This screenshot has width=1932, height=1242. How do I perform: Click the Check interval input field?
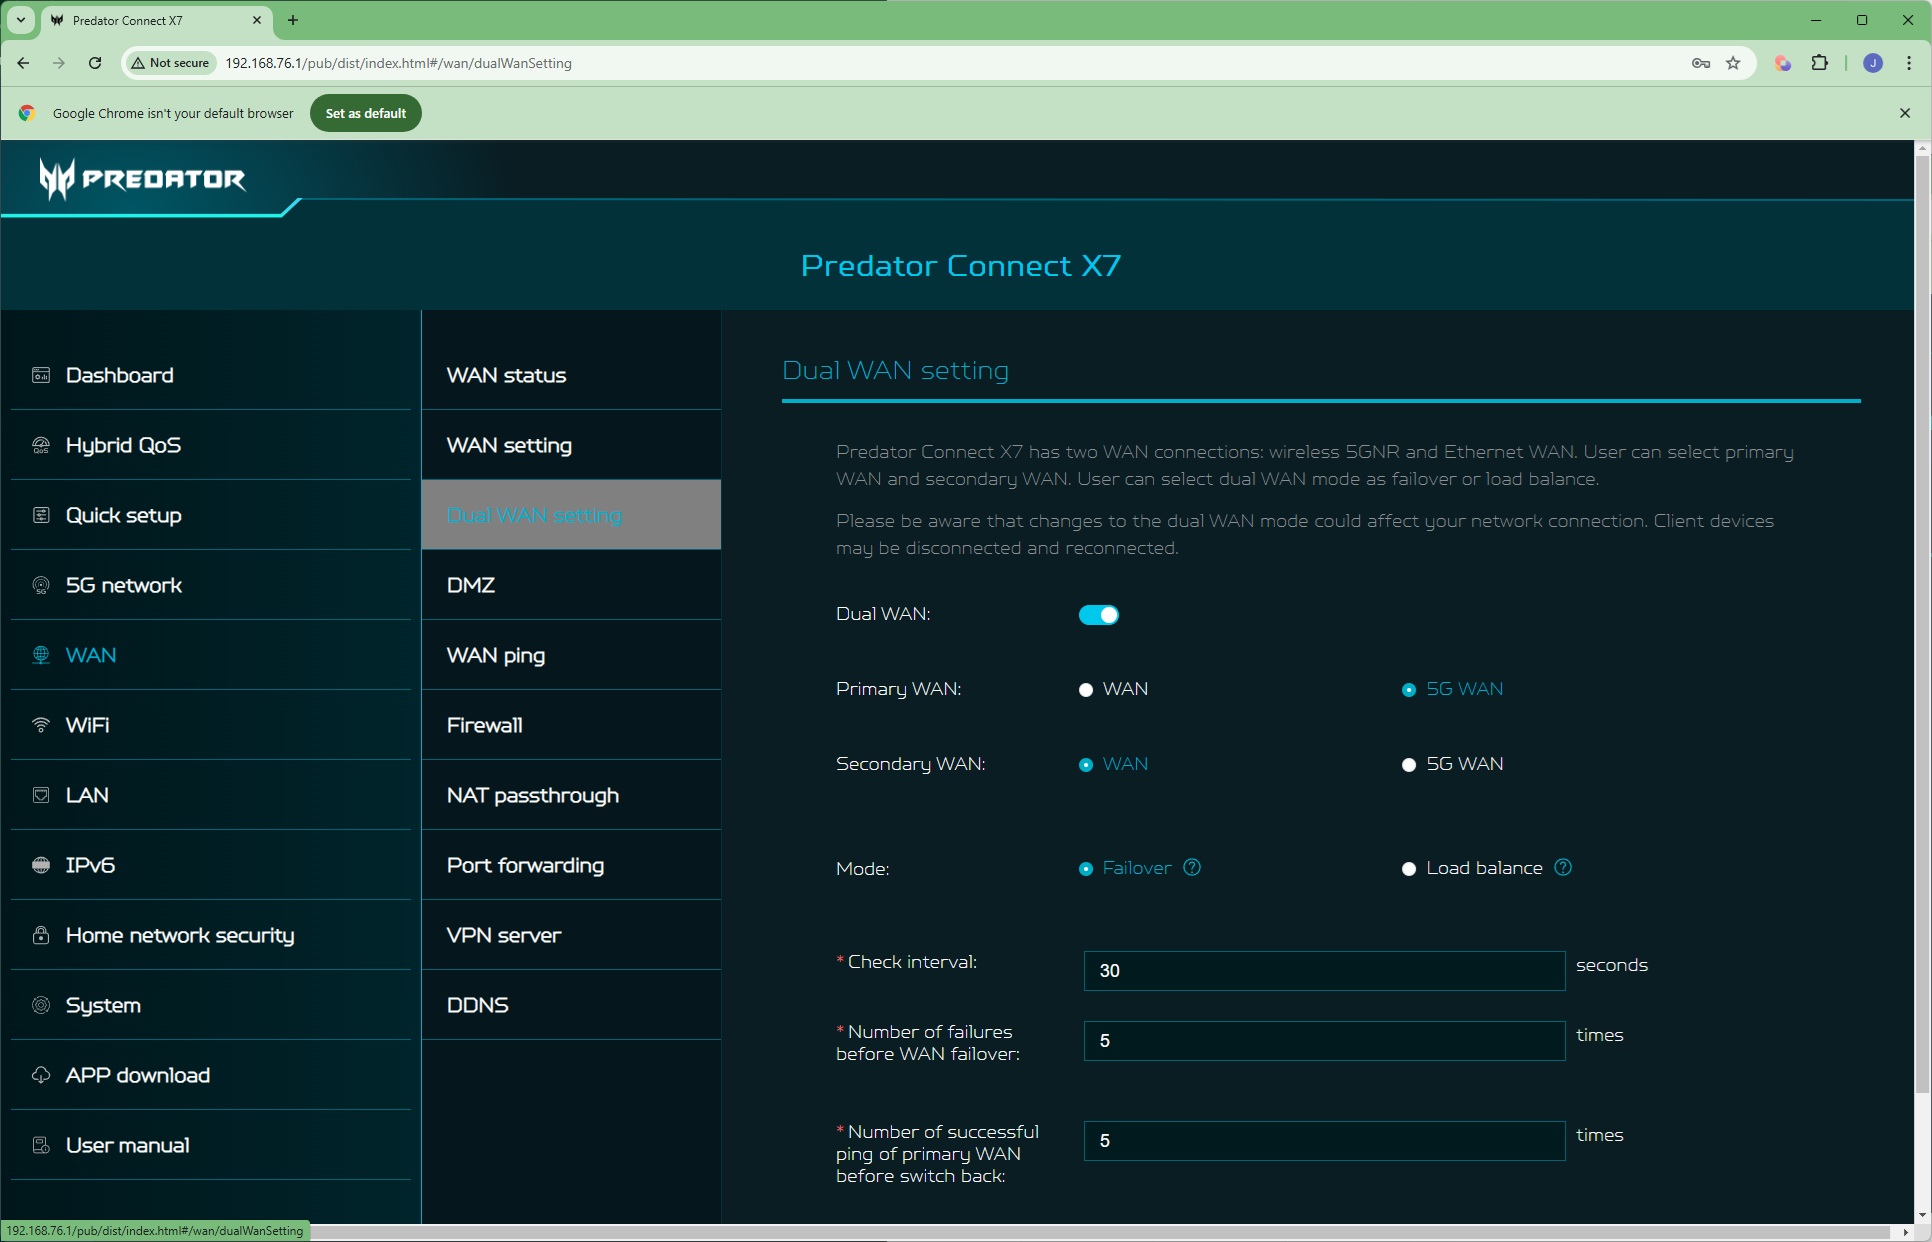pos(1323,970)
